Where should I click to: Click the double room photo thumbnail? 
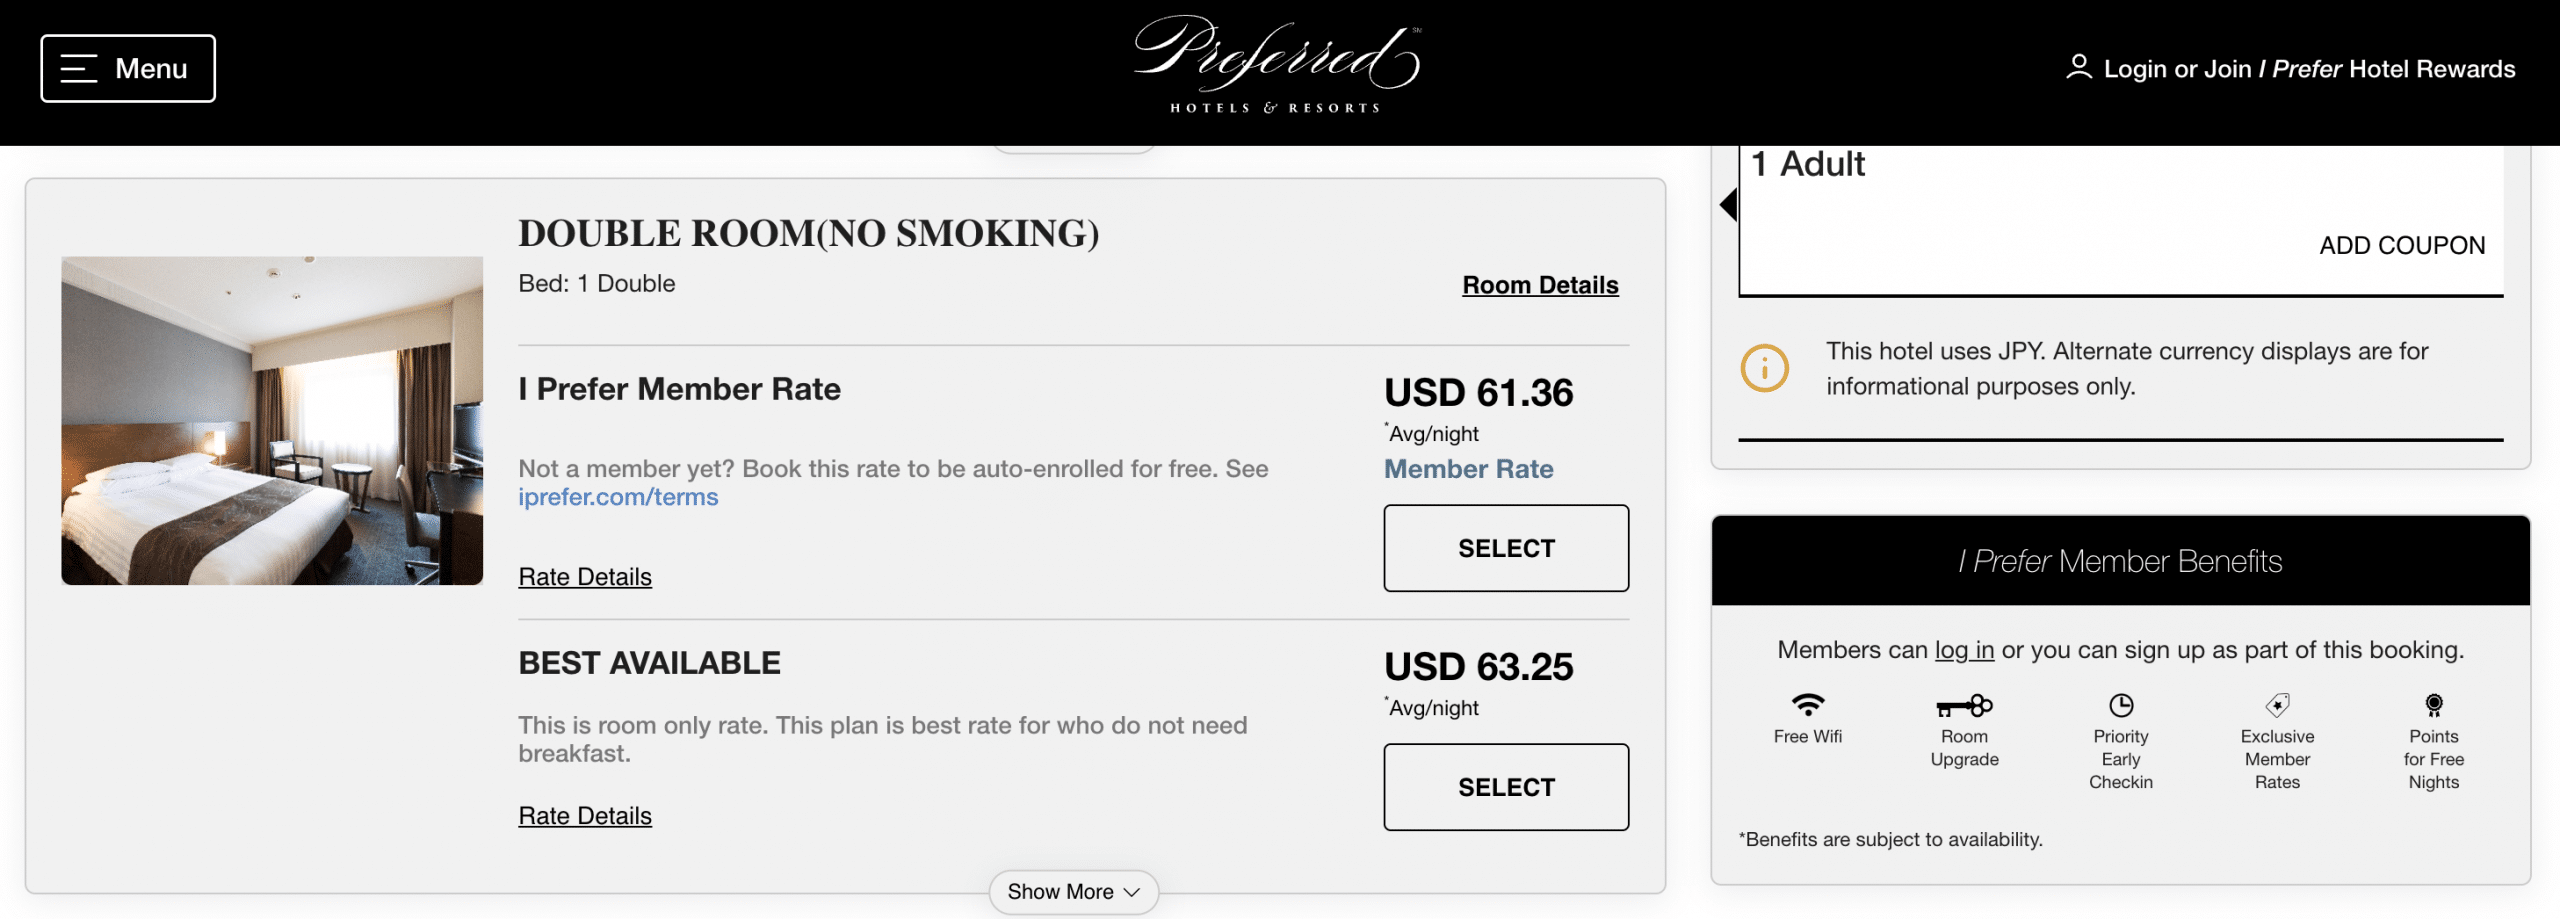272,421
